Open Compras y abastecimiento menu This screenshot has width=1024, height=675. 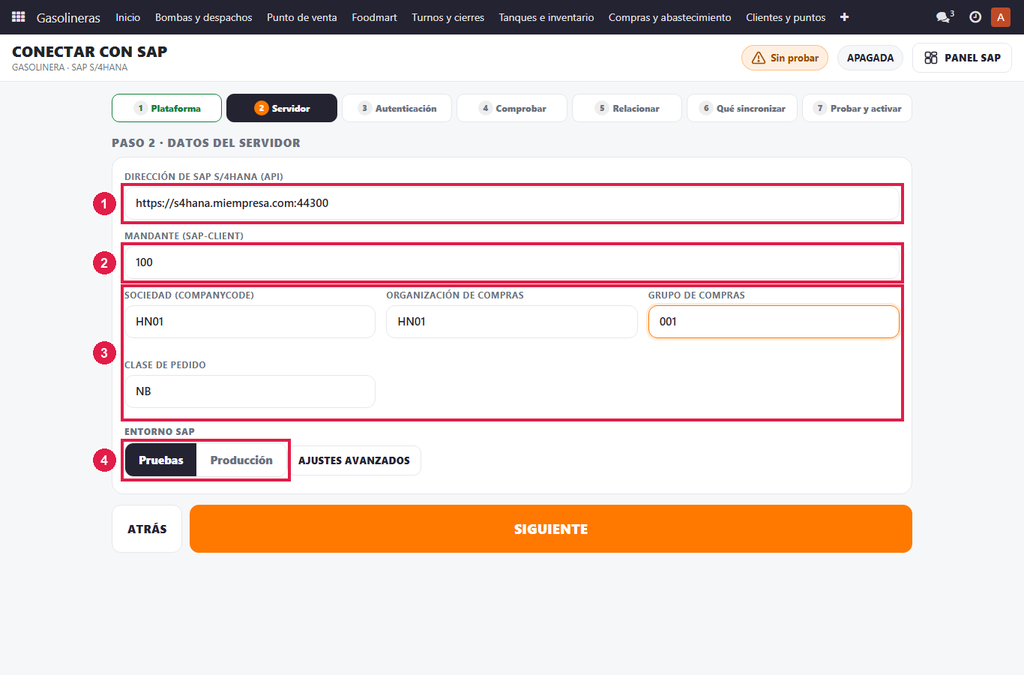(670, 17)
